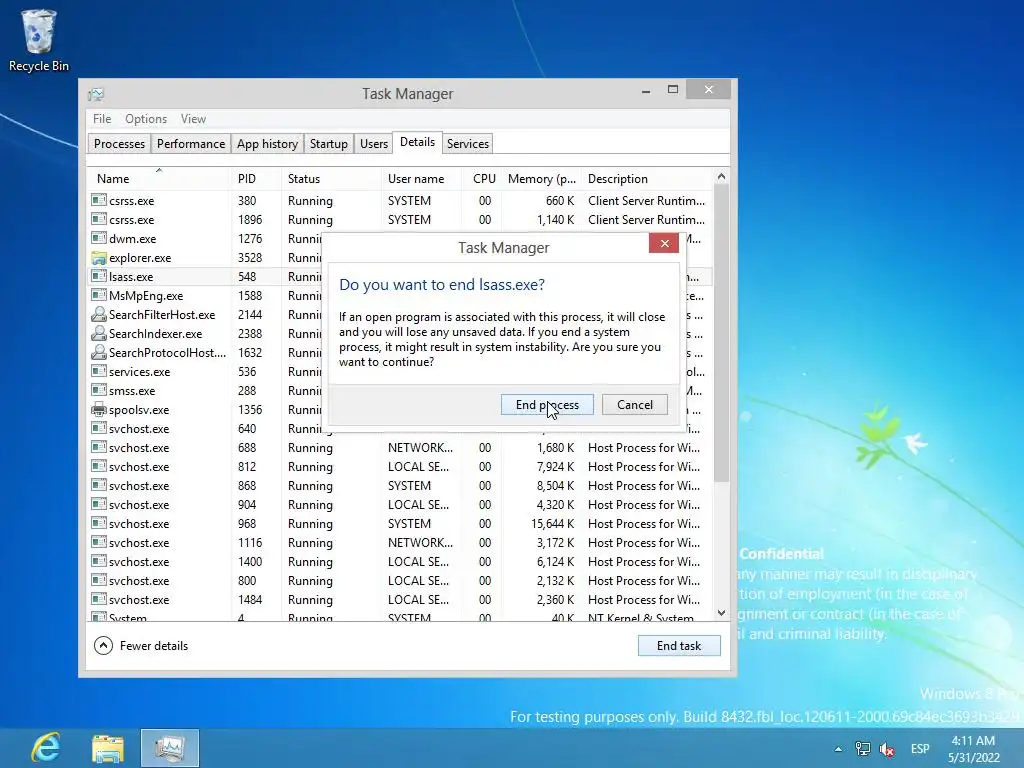1024x768 pixels.
Task: Sort by the Name column header
Action: (x=159, y=179)
